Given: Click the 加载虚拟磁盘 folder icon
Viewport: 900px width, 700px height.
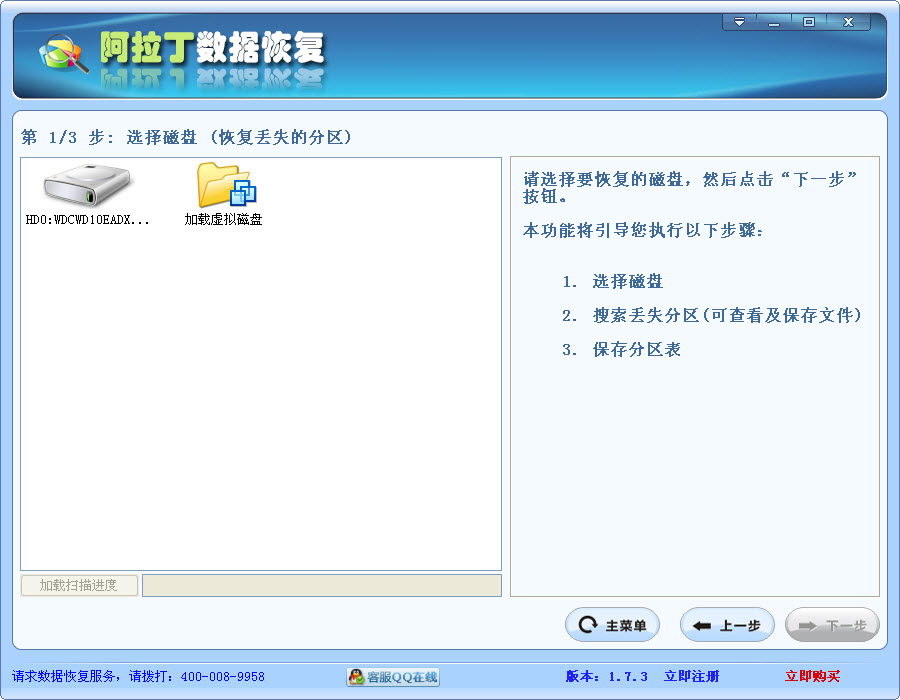Looking at the screenshot, I should click(224, 187).
